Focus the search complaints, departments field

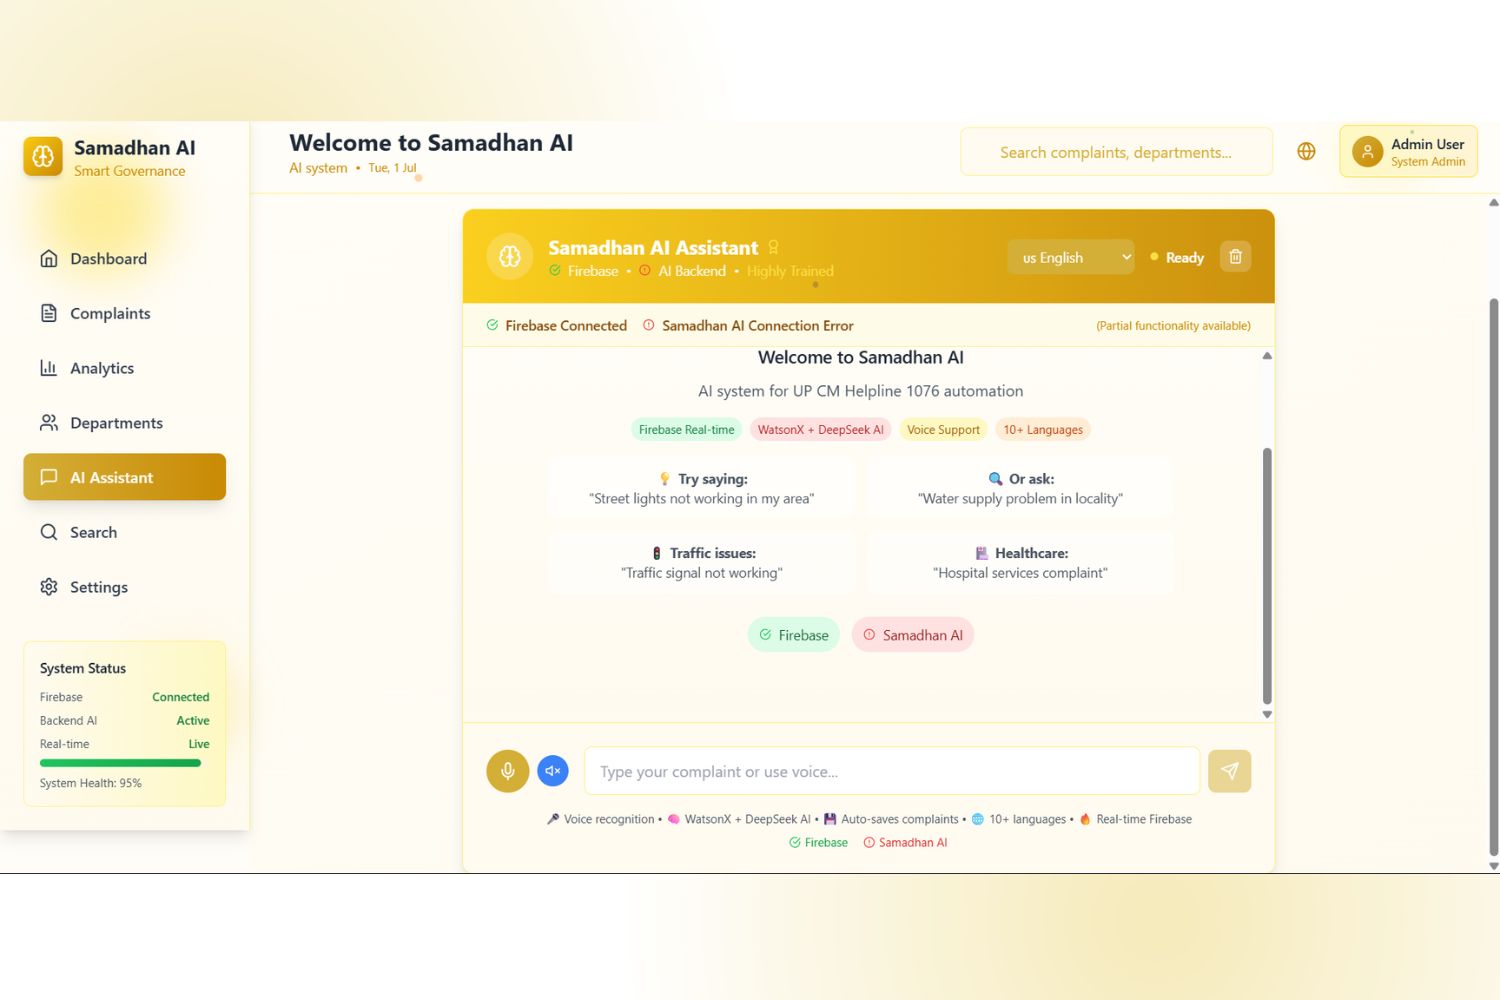click(x=1116, y=152)
